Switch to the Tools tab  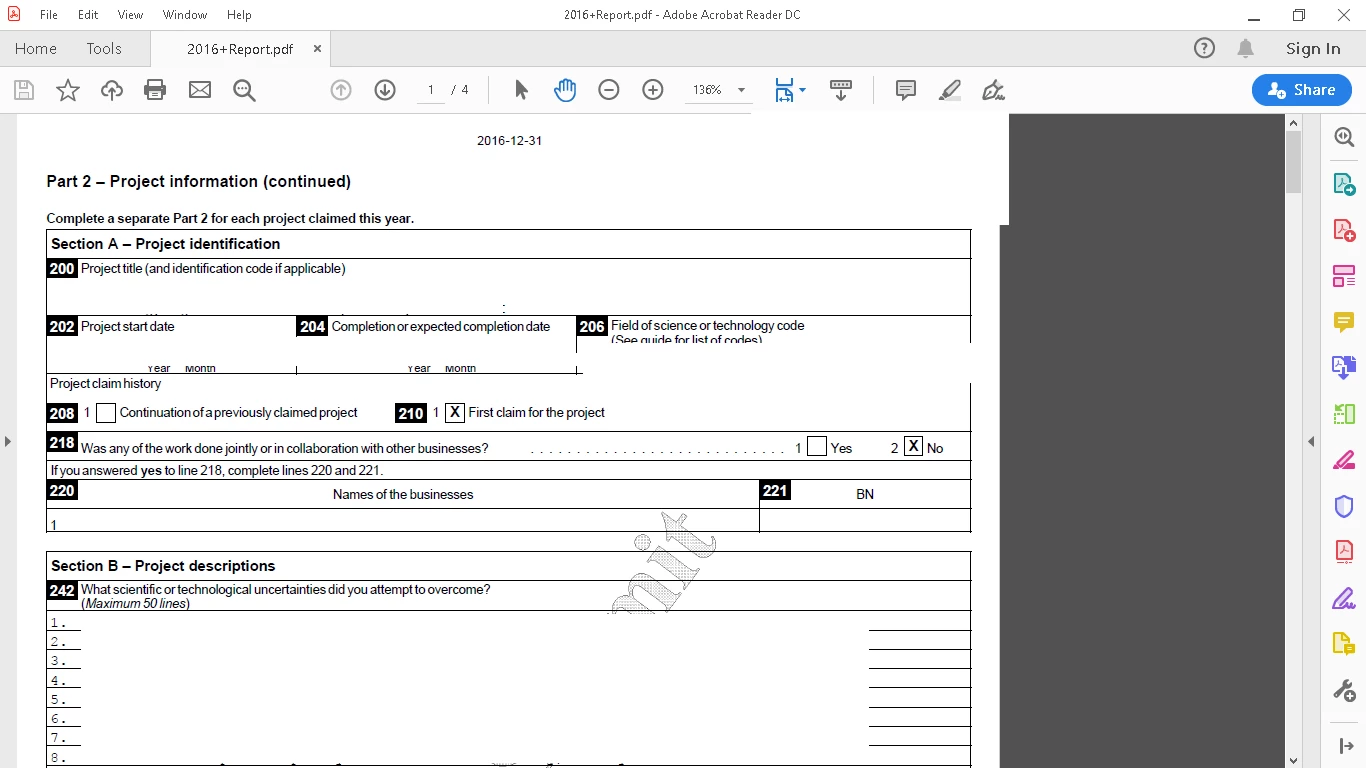tap(104, 48)
